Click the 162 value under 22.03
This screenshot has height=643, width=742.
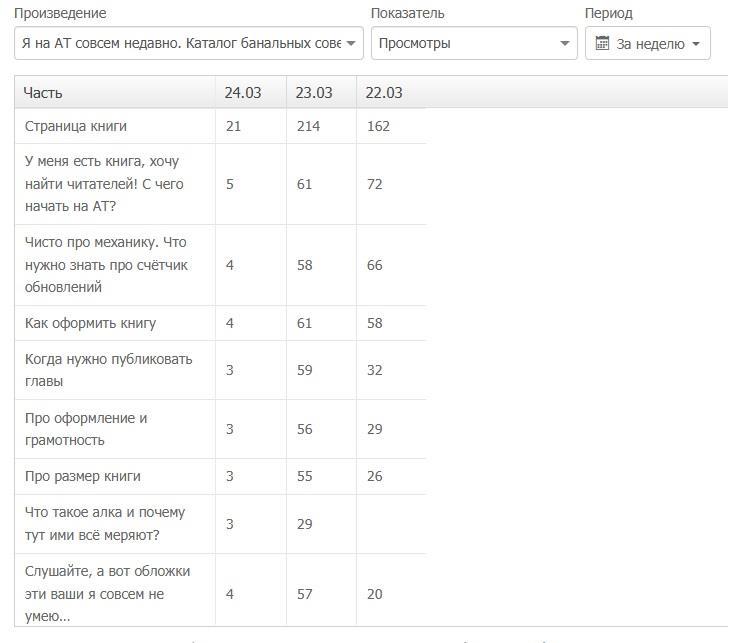pos(378,126)
